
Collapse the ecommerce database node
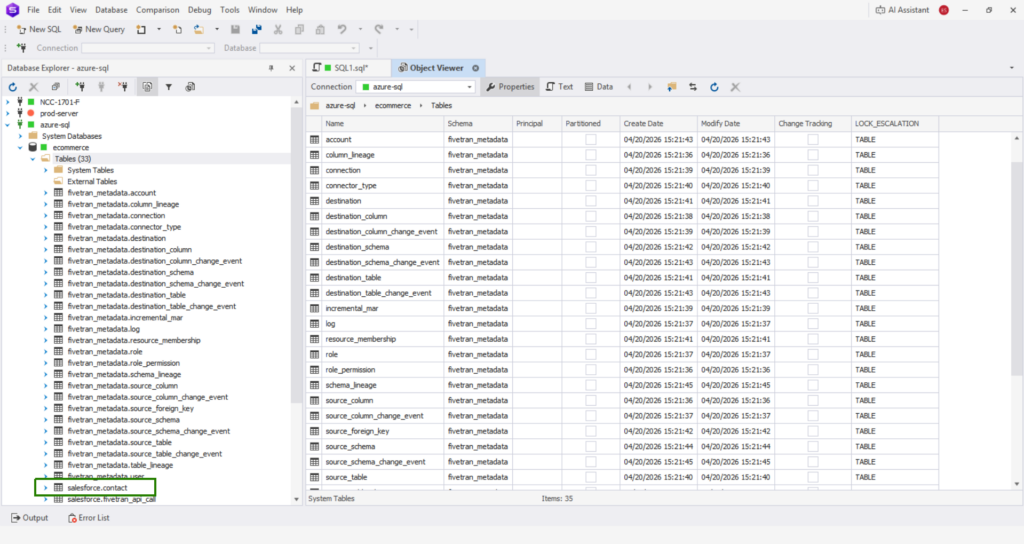click(19, 147)
